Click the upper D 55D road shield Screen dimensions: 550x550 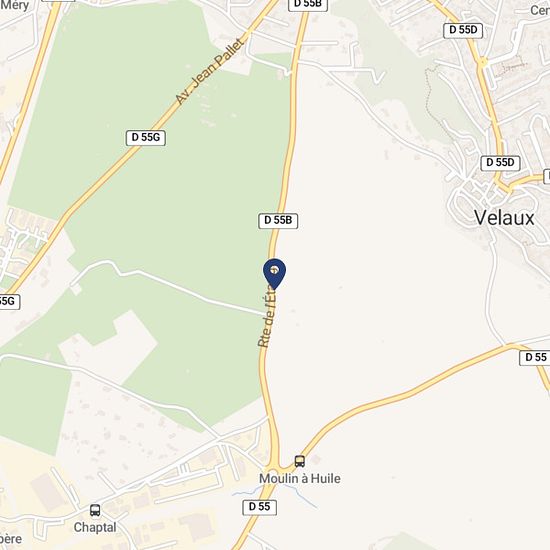[463, 31]
